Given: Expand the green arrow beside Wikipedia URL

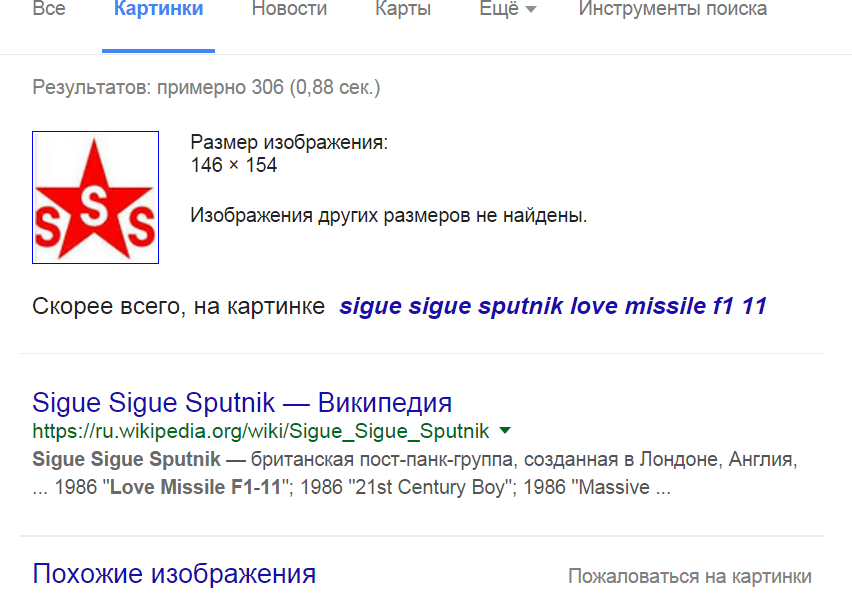Looking at the screenshot, I should 505,430.
